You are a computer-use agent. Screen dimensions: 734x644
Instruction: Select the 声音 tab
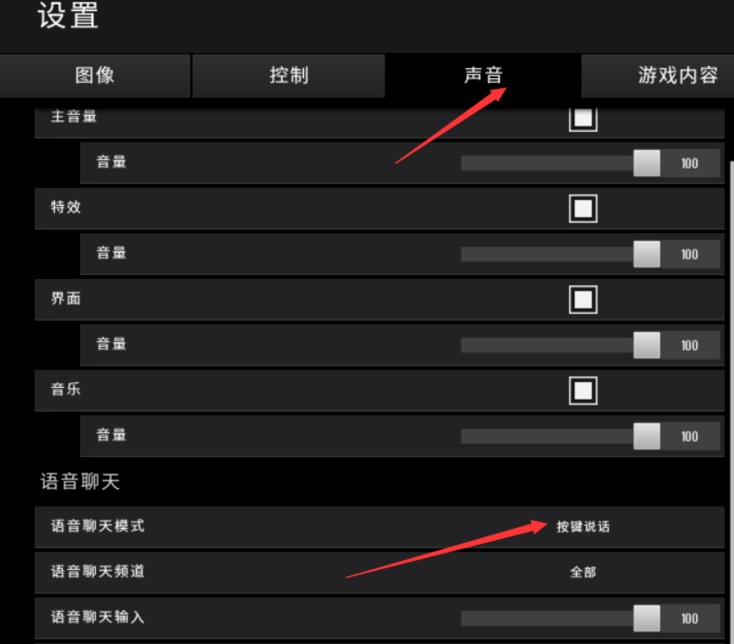[483, 76]
